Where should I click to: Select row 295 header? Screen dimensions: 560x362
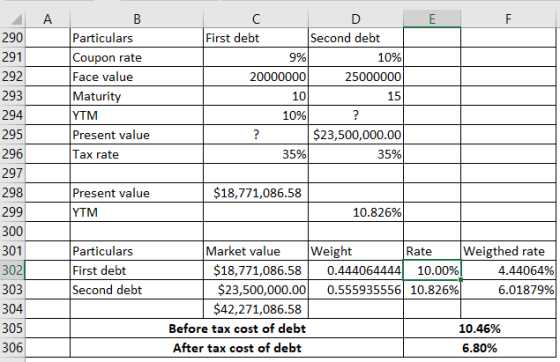(x=12, y=134)
